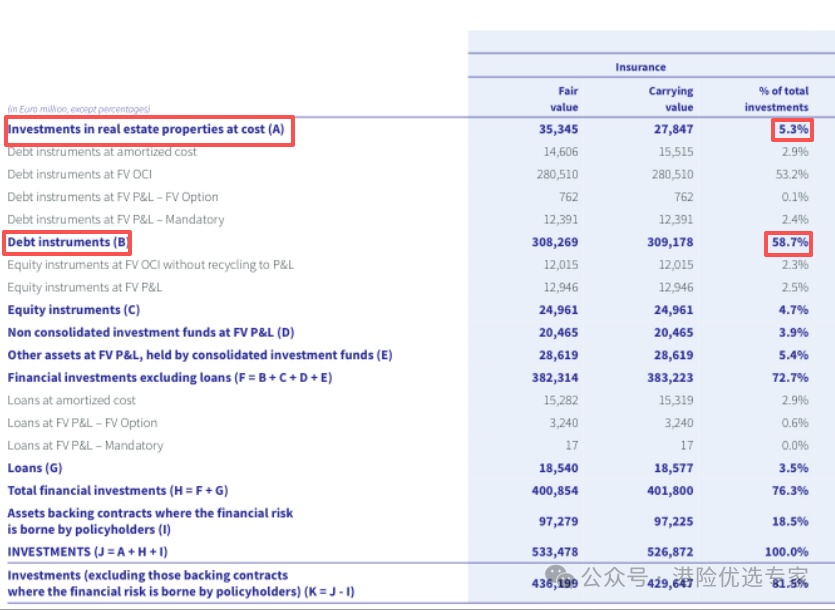Select the 0.1% percentage value
This screenshot has width=835, height=610.
tap(795, 197)
